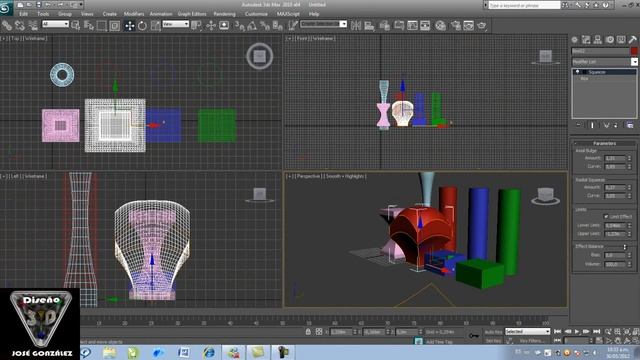Image resolution: width=640 pixels, height=360 pixels.
Task: Click the Play Animation button
Action: [577, 331]
